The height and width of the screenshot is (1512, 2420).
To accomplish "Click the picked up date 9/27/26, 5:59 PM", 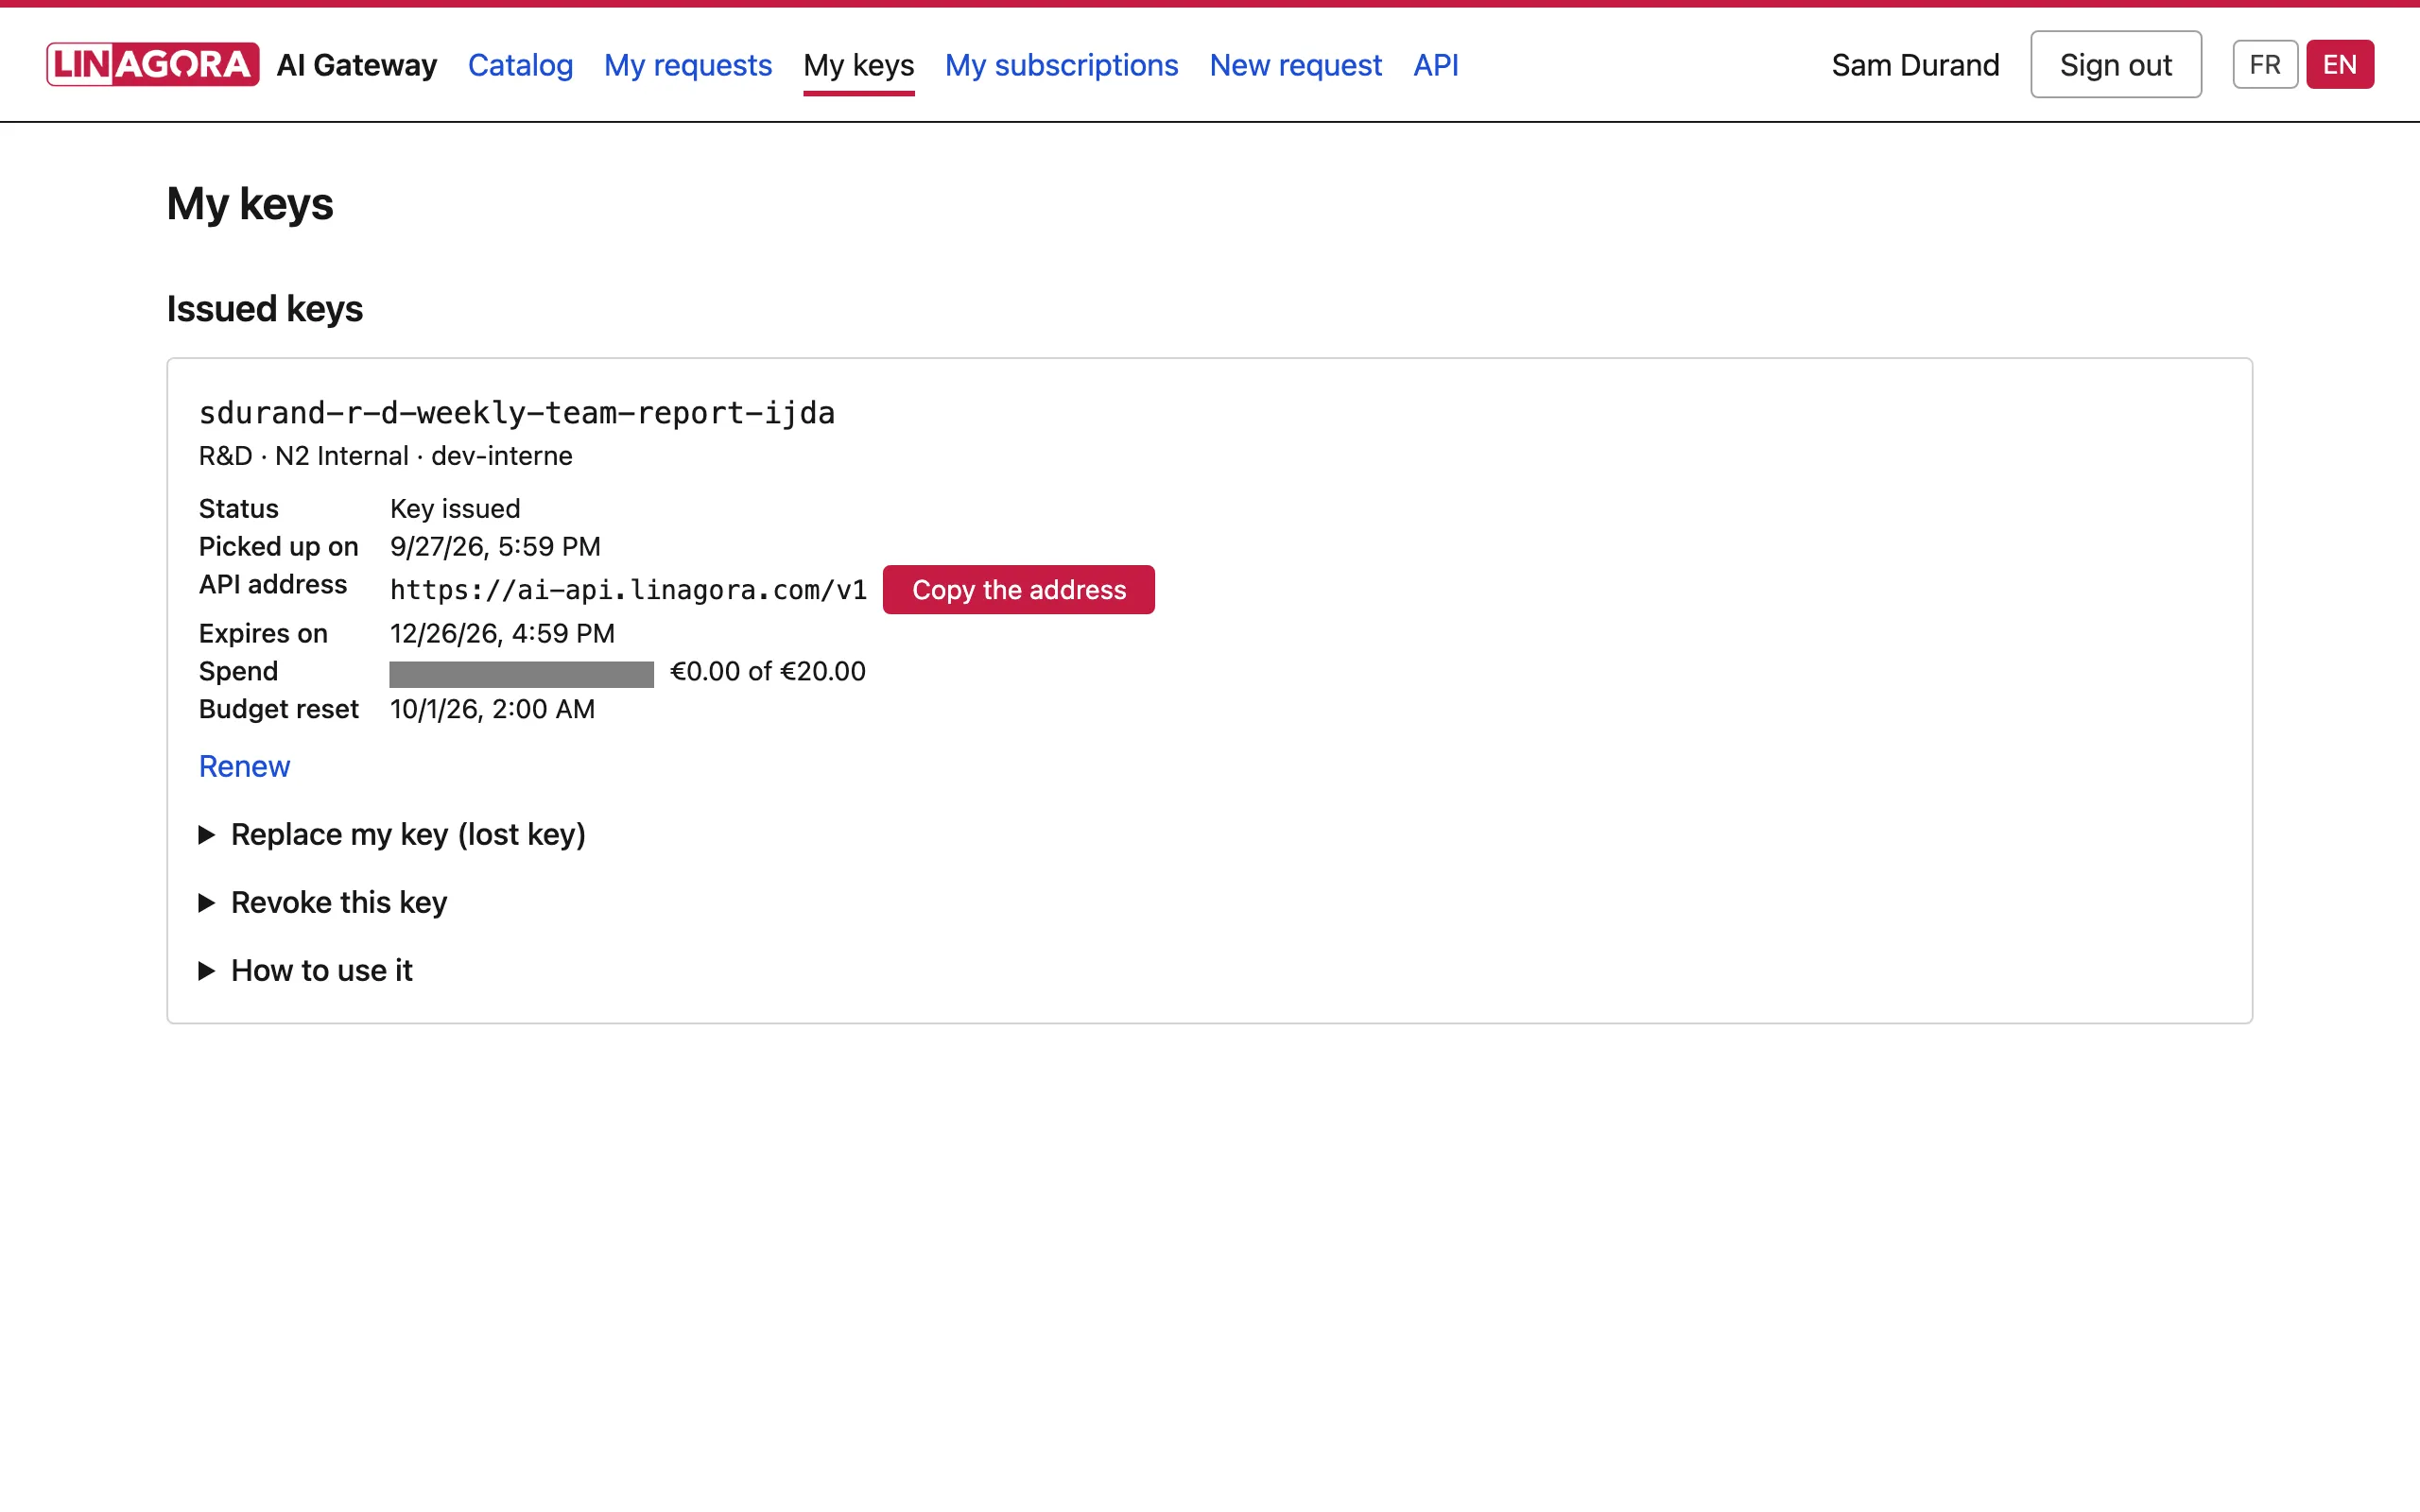I will [495, 546].
